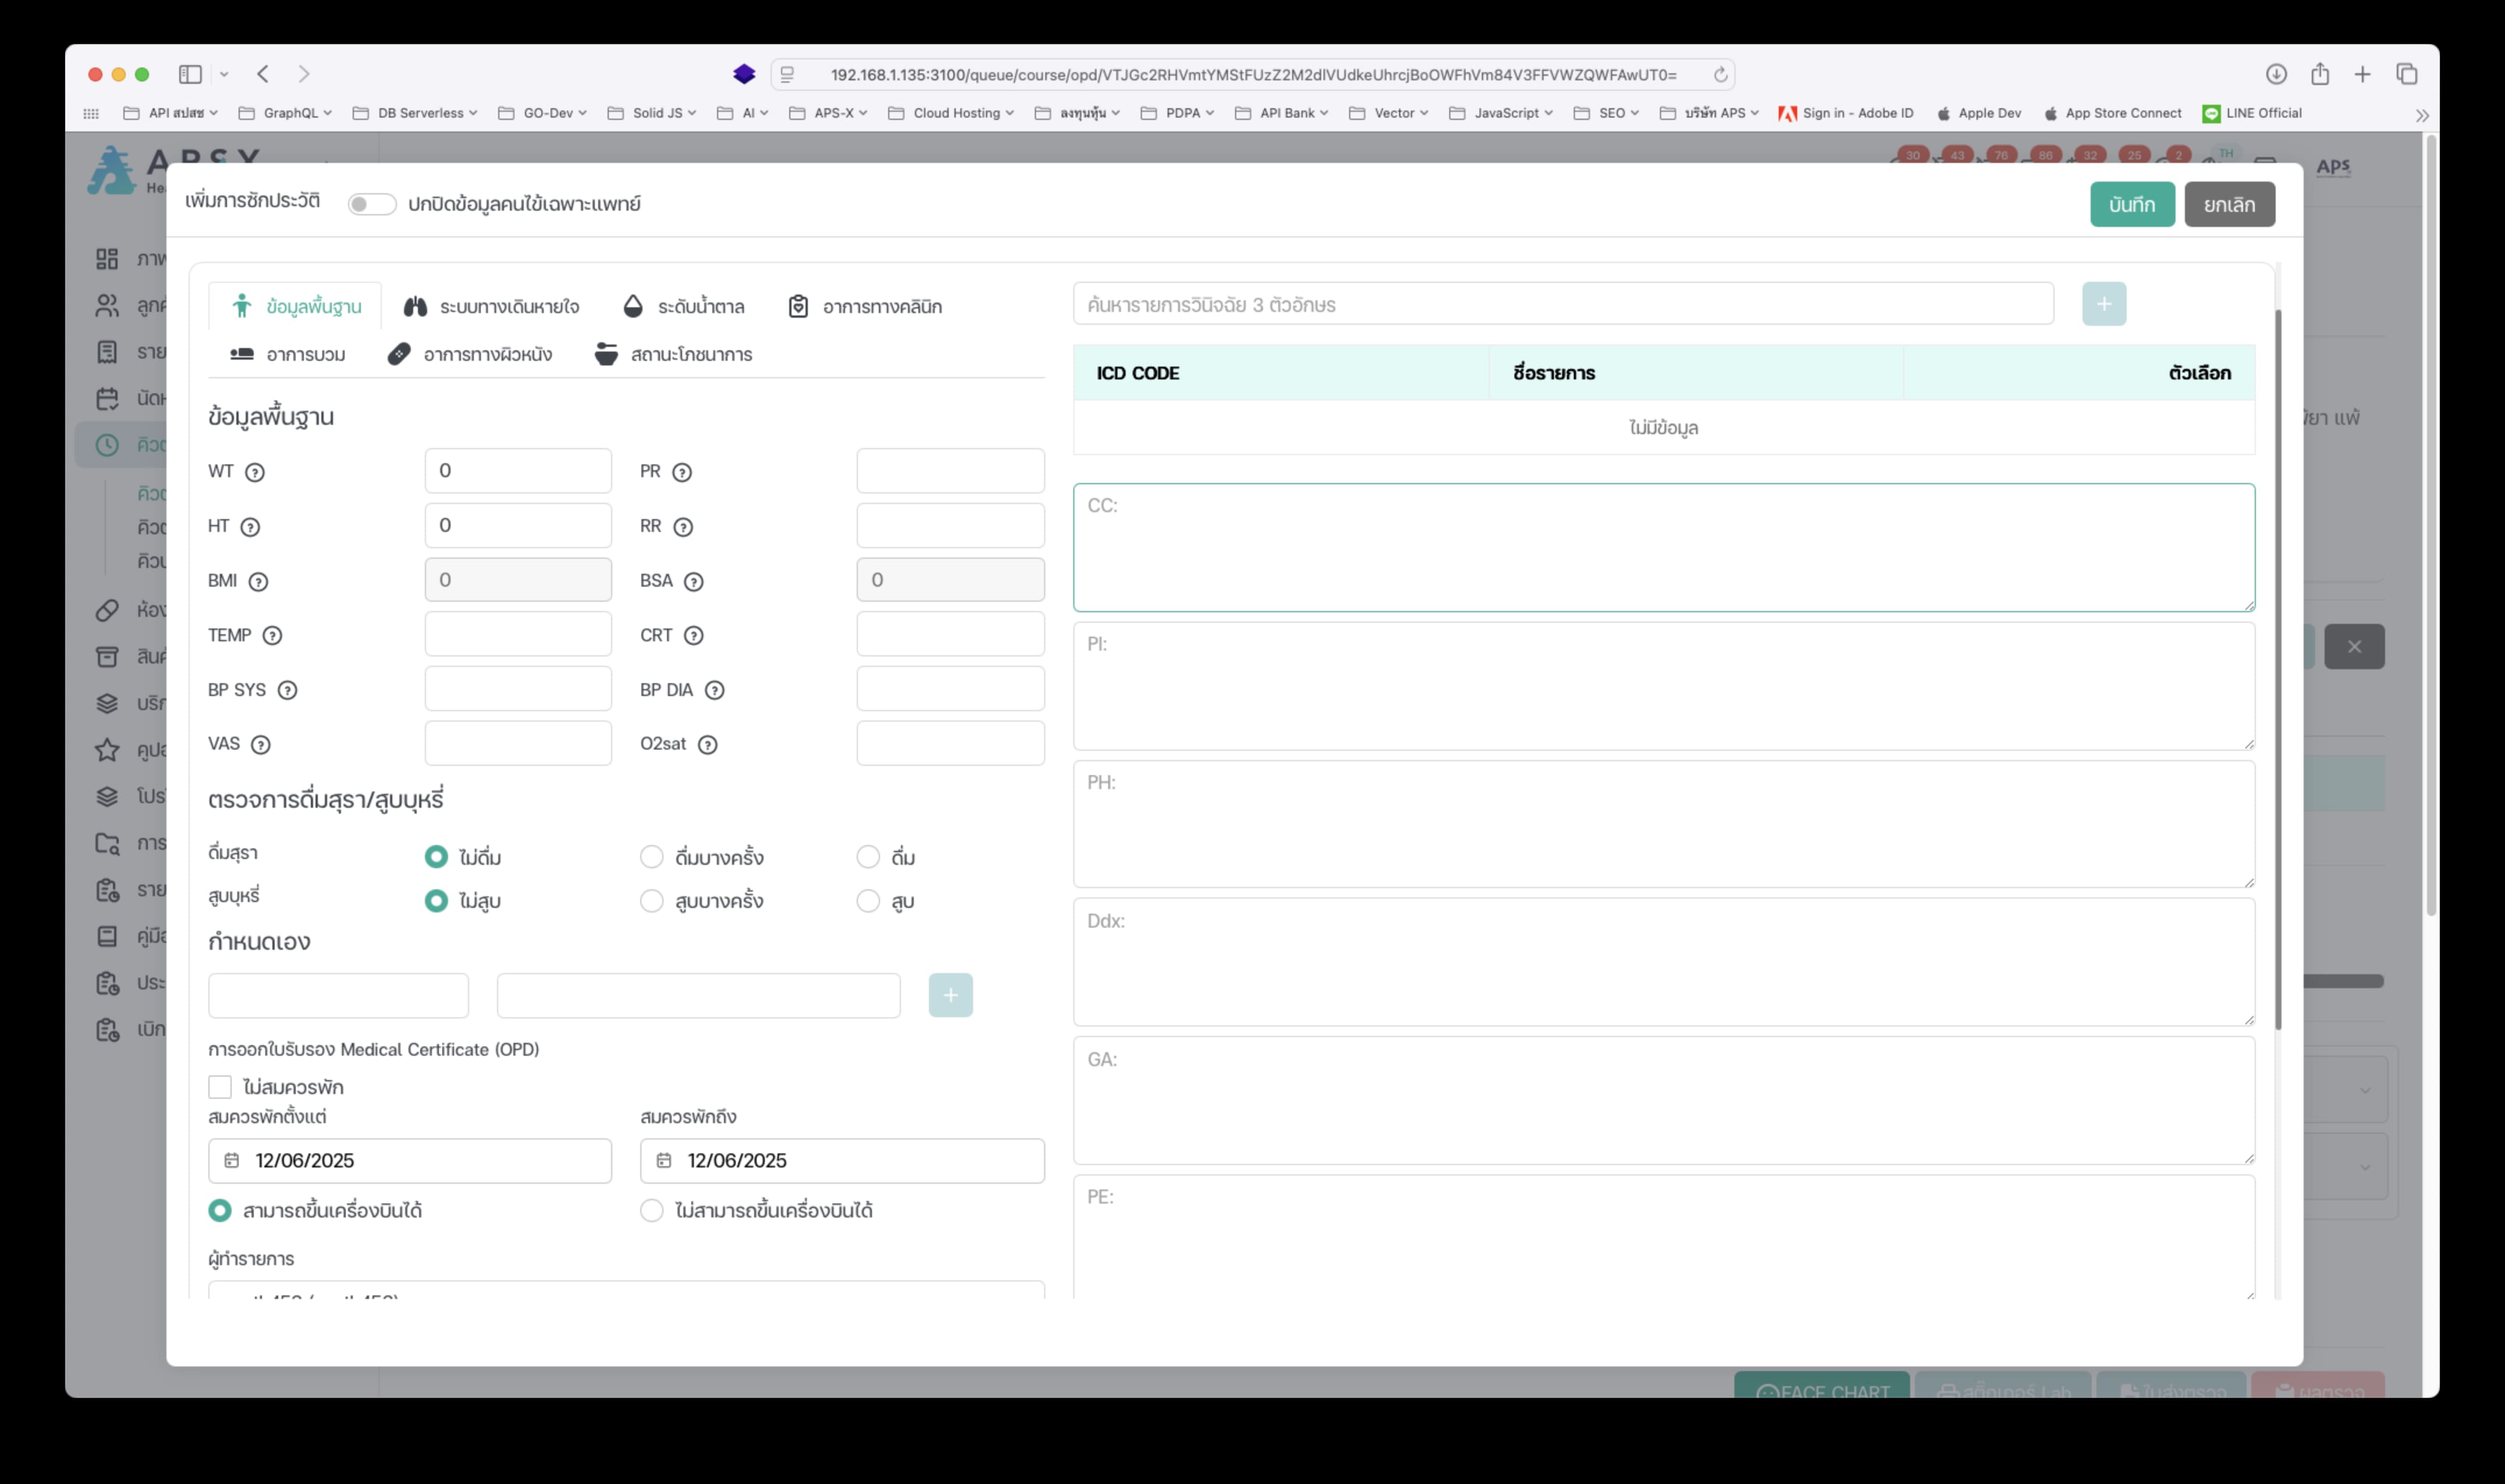The width and height of the screenshot is (2505, 1484).
Task: Switch to อาการทางผิวหนัง tab
Action: pos(470,354)
